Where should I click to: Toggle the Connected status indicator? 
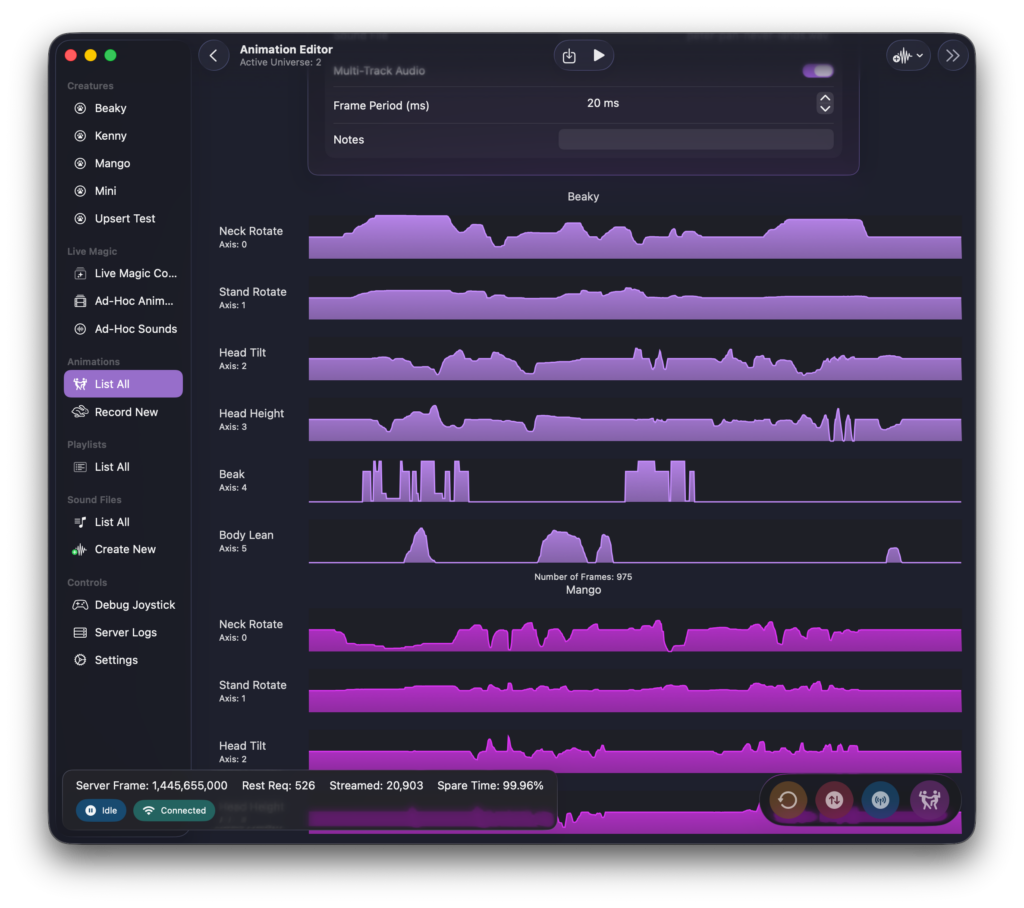coord(174,811)
